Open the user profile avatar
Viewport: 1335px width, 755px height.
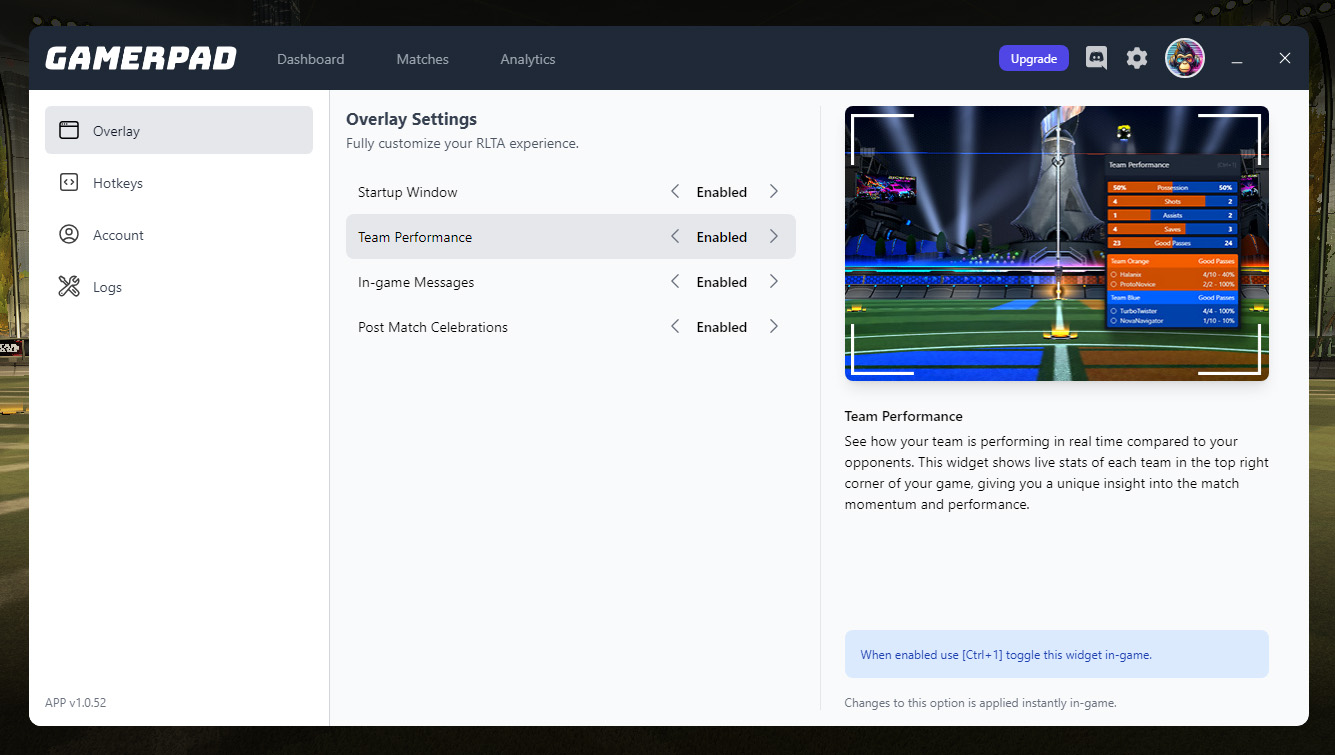(1185, 58)
